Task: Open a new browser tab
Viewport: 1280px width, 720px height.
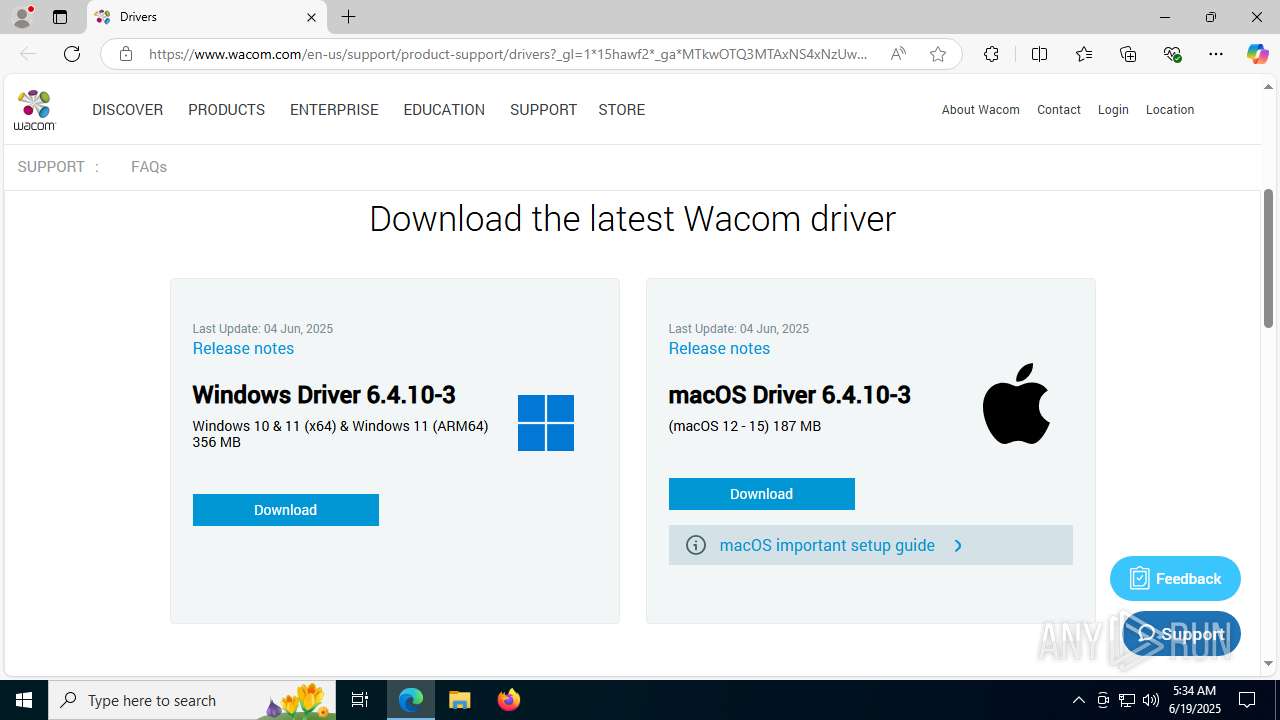Action: click(348, 17)
